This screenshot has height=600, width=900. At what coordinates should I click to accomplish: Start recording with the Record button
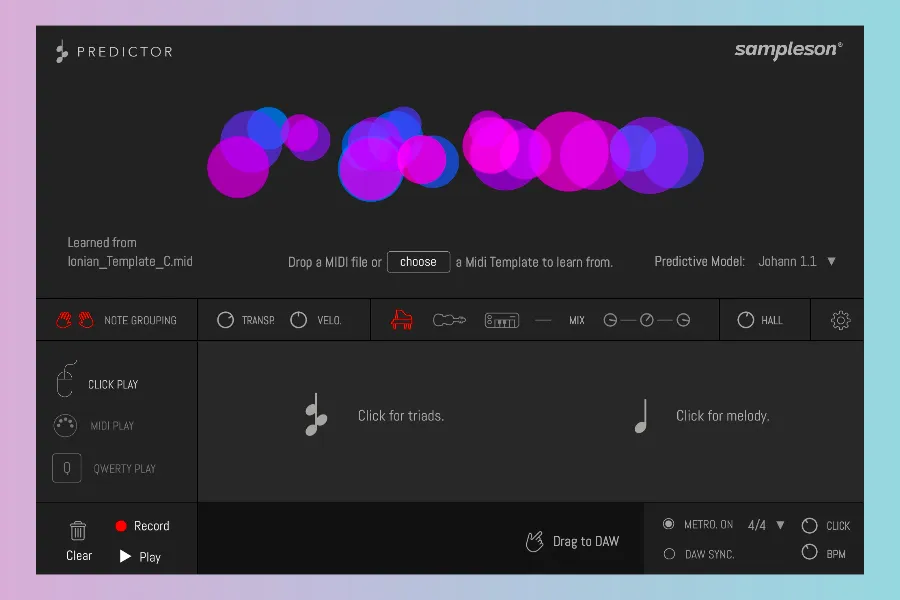tap(121, 526)
